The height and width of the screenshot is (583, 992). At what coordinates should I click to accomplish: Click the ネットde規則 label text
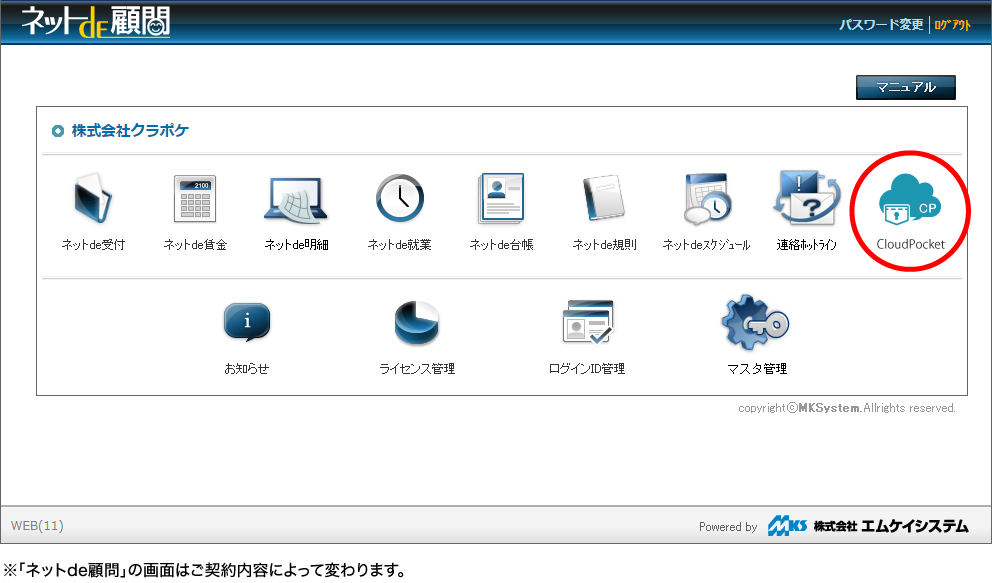604,245
